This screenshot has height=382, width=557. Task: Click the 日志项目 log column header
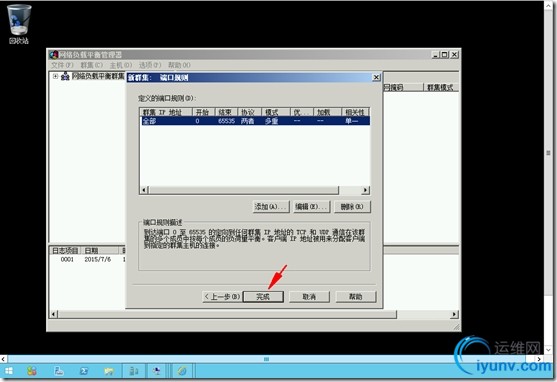tap(65, 251)
